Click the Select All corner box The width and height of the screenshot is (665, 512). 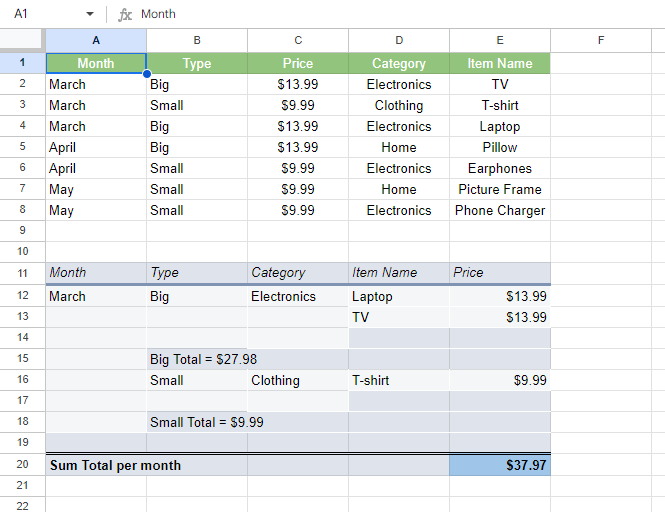point(22,40)
